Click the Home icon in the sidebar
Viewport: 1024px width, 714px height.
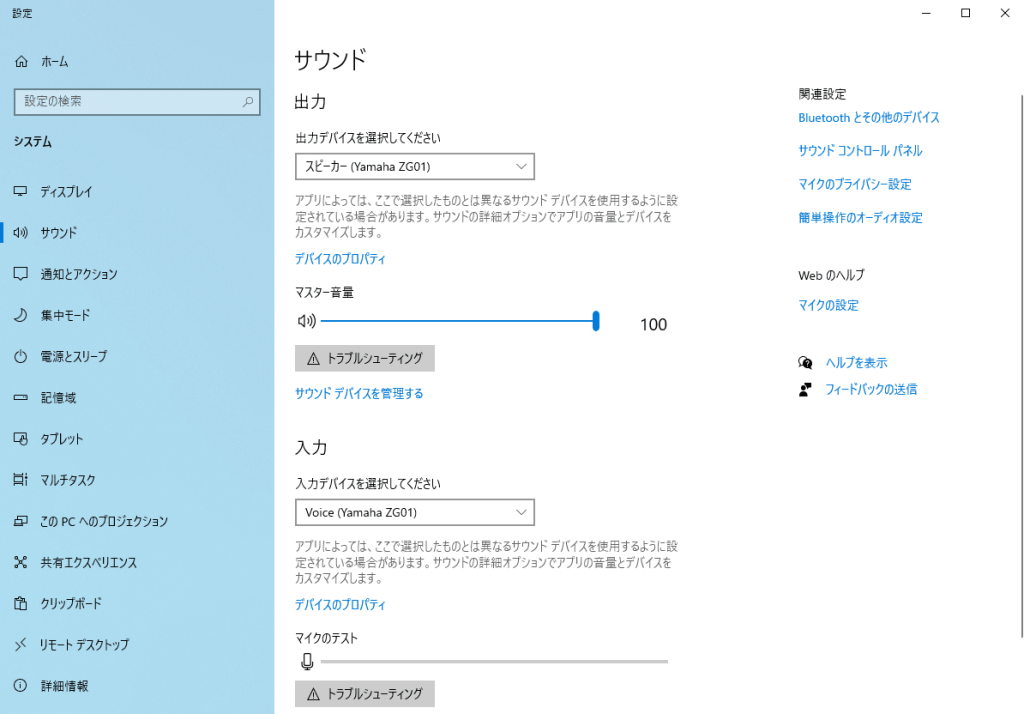(21, 62)
